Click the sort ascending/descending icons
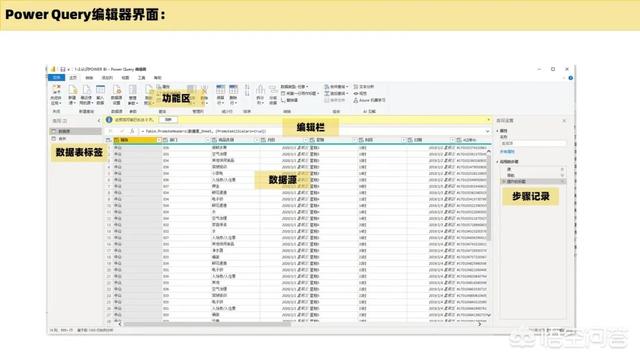 click(x=247, y=90)
